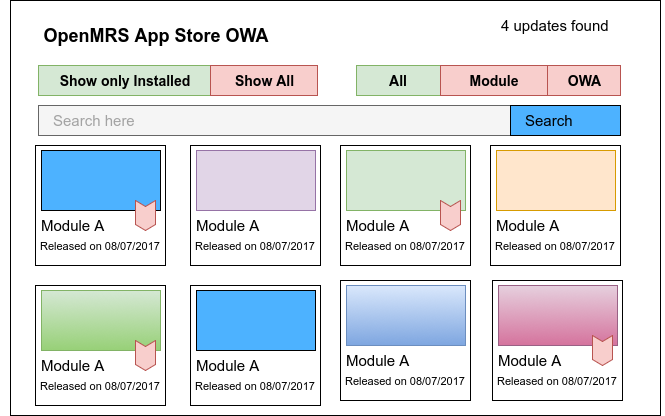The height and width of the screenshot is (416, 665).
Task: Toggle the Show All filter
Action: tap(264, 81)
